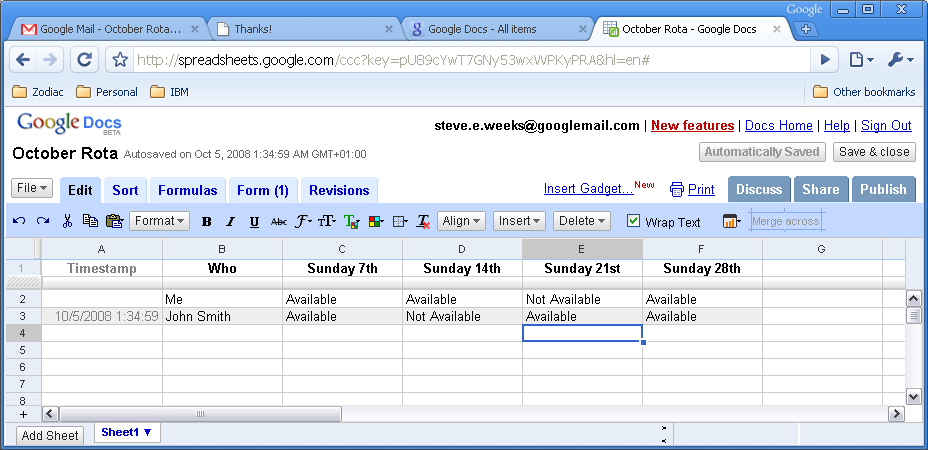Image resolution: width=928 pixels, height=450 pixels.
Task: Click the printer icon next to Print
Action: pyautogui.click(x=676, y=189)
